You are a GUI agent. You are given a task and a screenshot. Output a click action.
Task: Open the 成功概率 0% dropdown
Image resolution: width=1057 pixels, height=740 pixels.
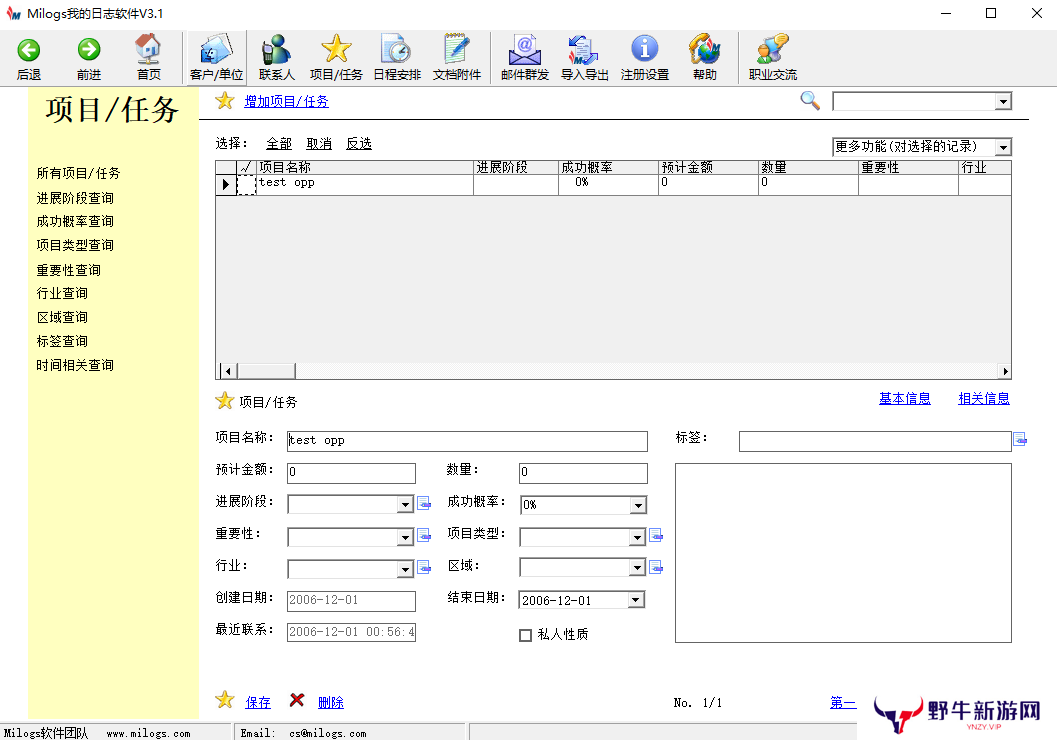coord(638,505)
